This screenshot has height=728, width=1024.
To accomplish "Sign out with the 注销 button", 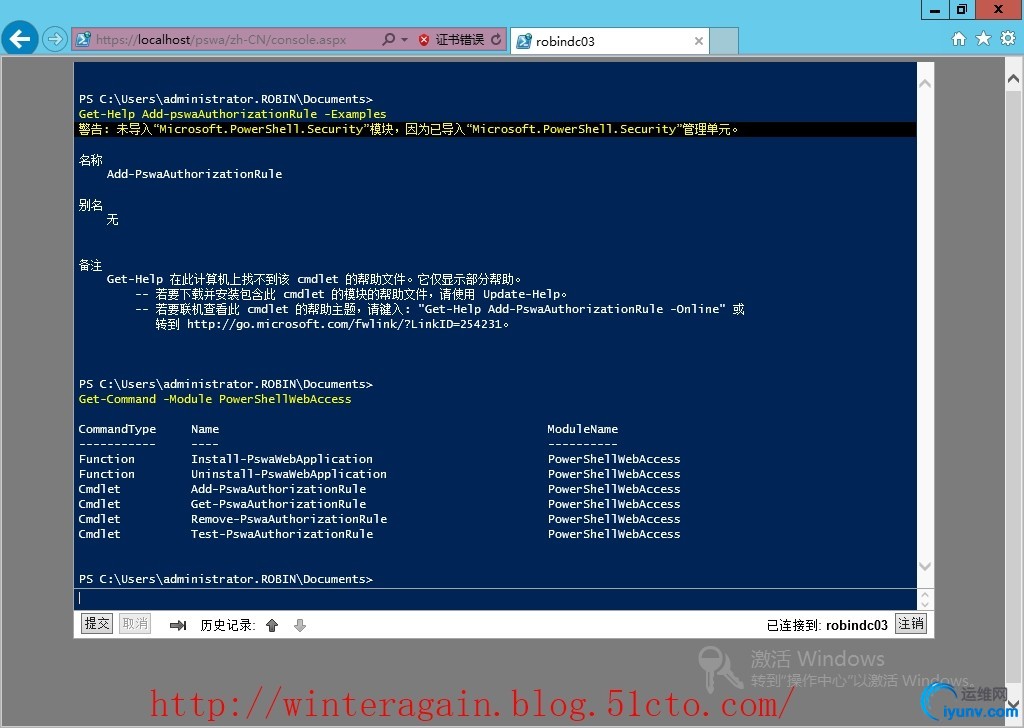I will point(911,624).
